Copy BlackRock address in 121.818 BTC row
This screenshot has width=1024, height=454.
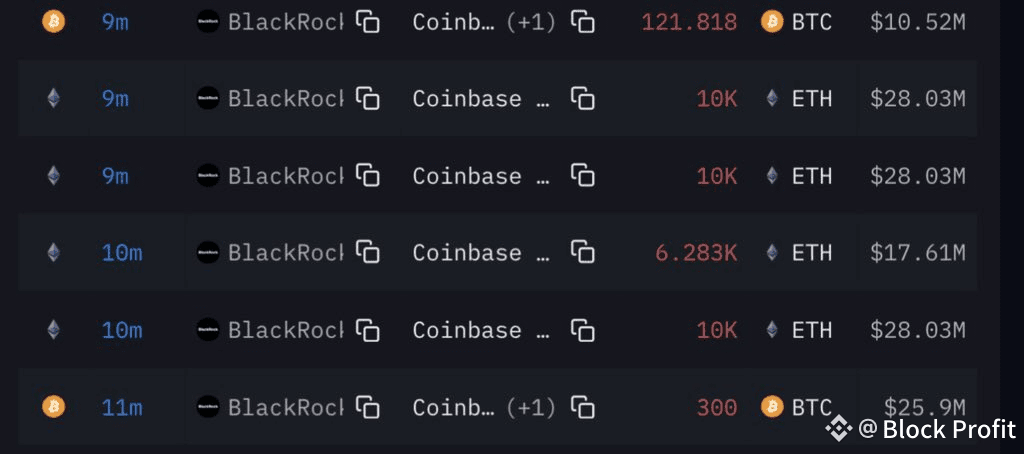368,22
